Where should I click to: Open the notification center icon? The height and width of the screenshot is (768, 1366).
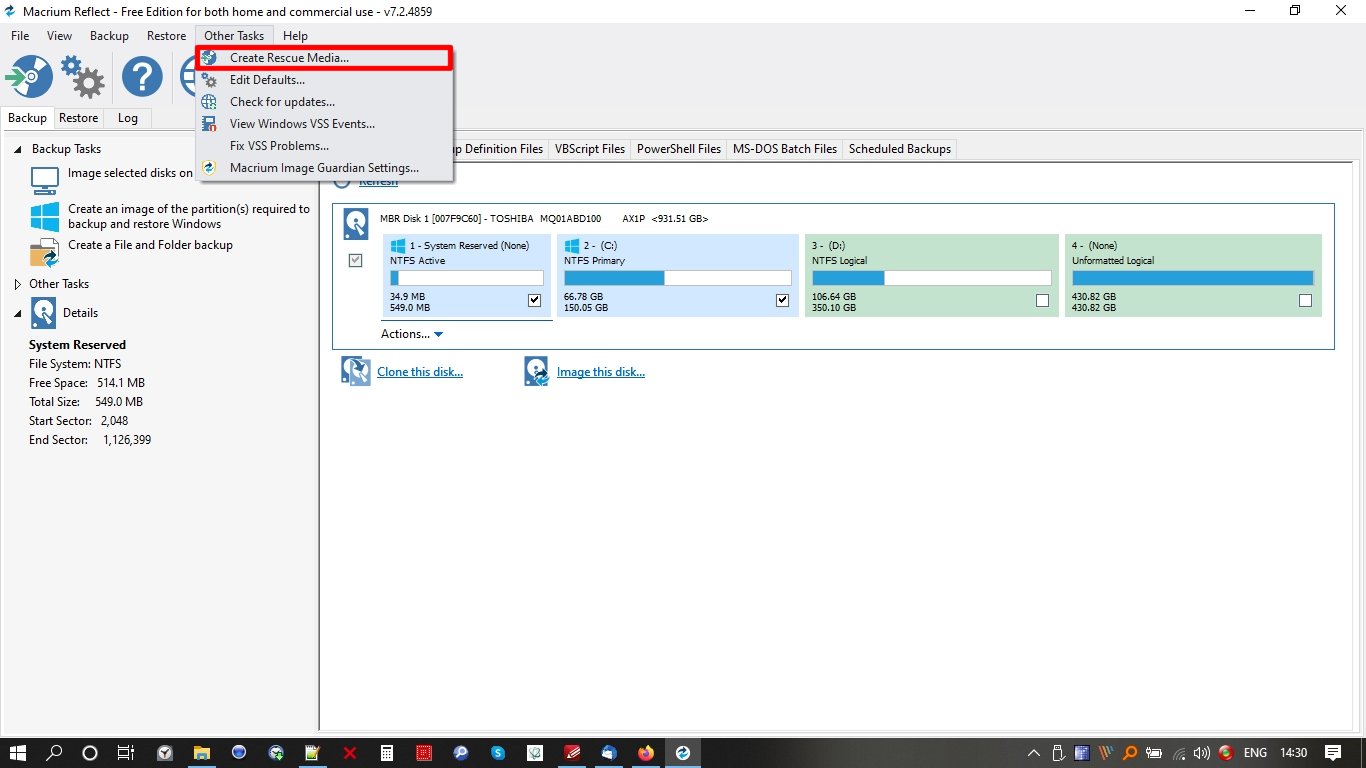coord(1333,752)
